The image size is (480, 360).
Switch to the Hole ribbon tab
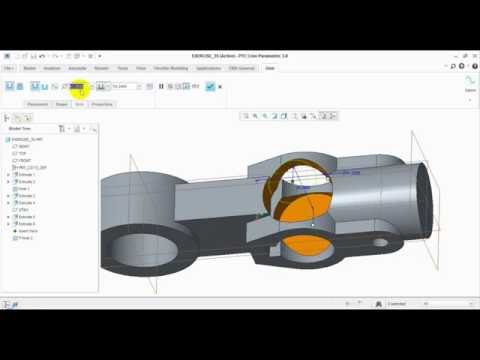pos(270,68)
